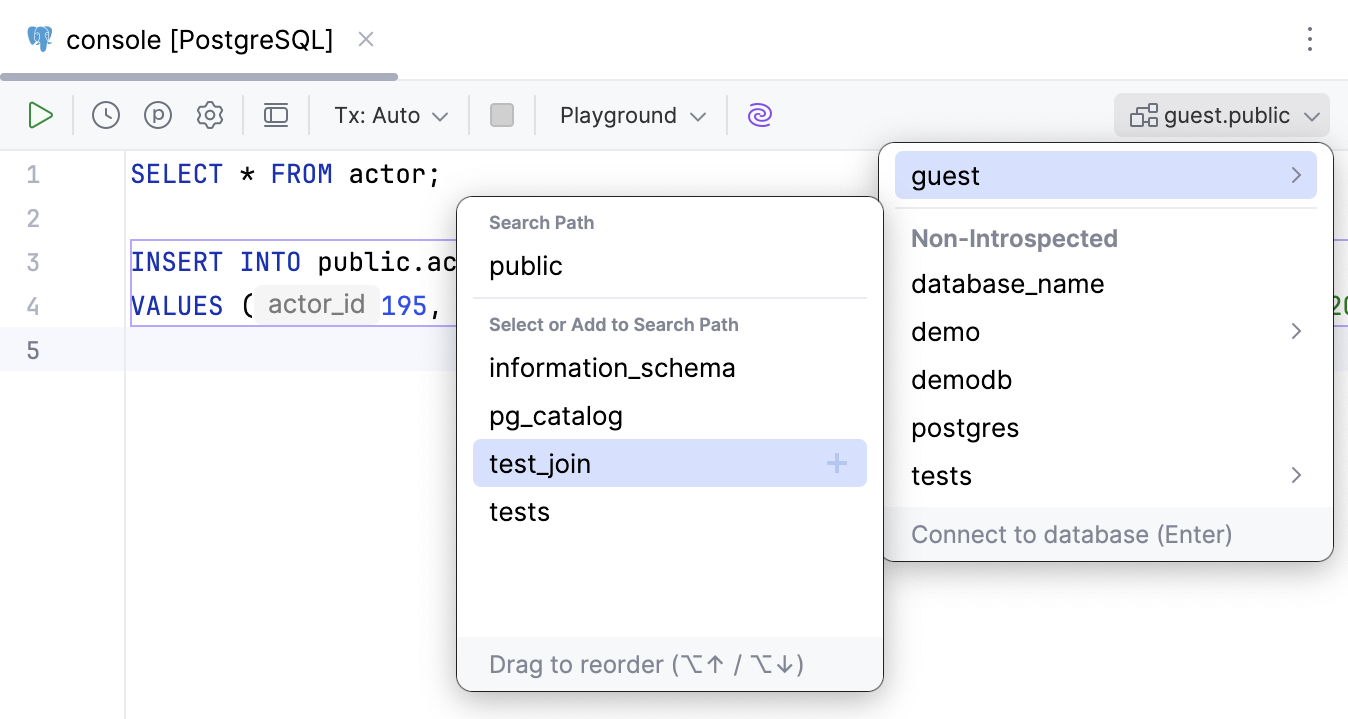1348x719 pixels.
Task: Click the PostgreSQL elephant icon
Action: [x=39, y=39]
